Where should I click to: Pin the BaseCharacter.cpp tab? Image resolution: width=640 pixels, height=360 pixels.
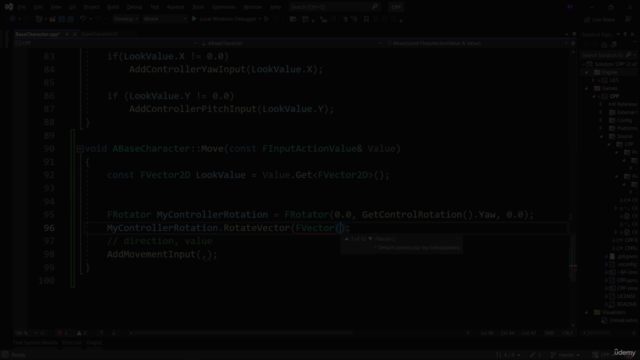(x=67, y=34)
